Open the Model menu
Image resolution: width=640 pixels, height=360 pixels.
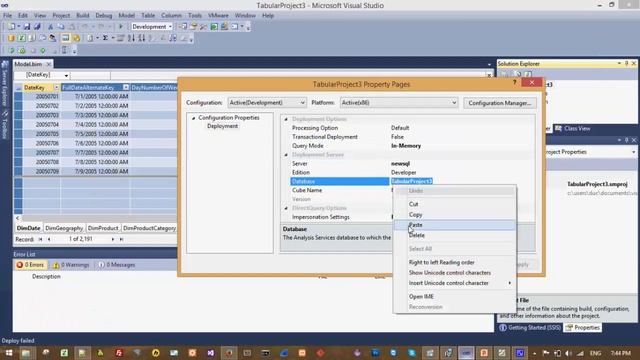[127, 16]
